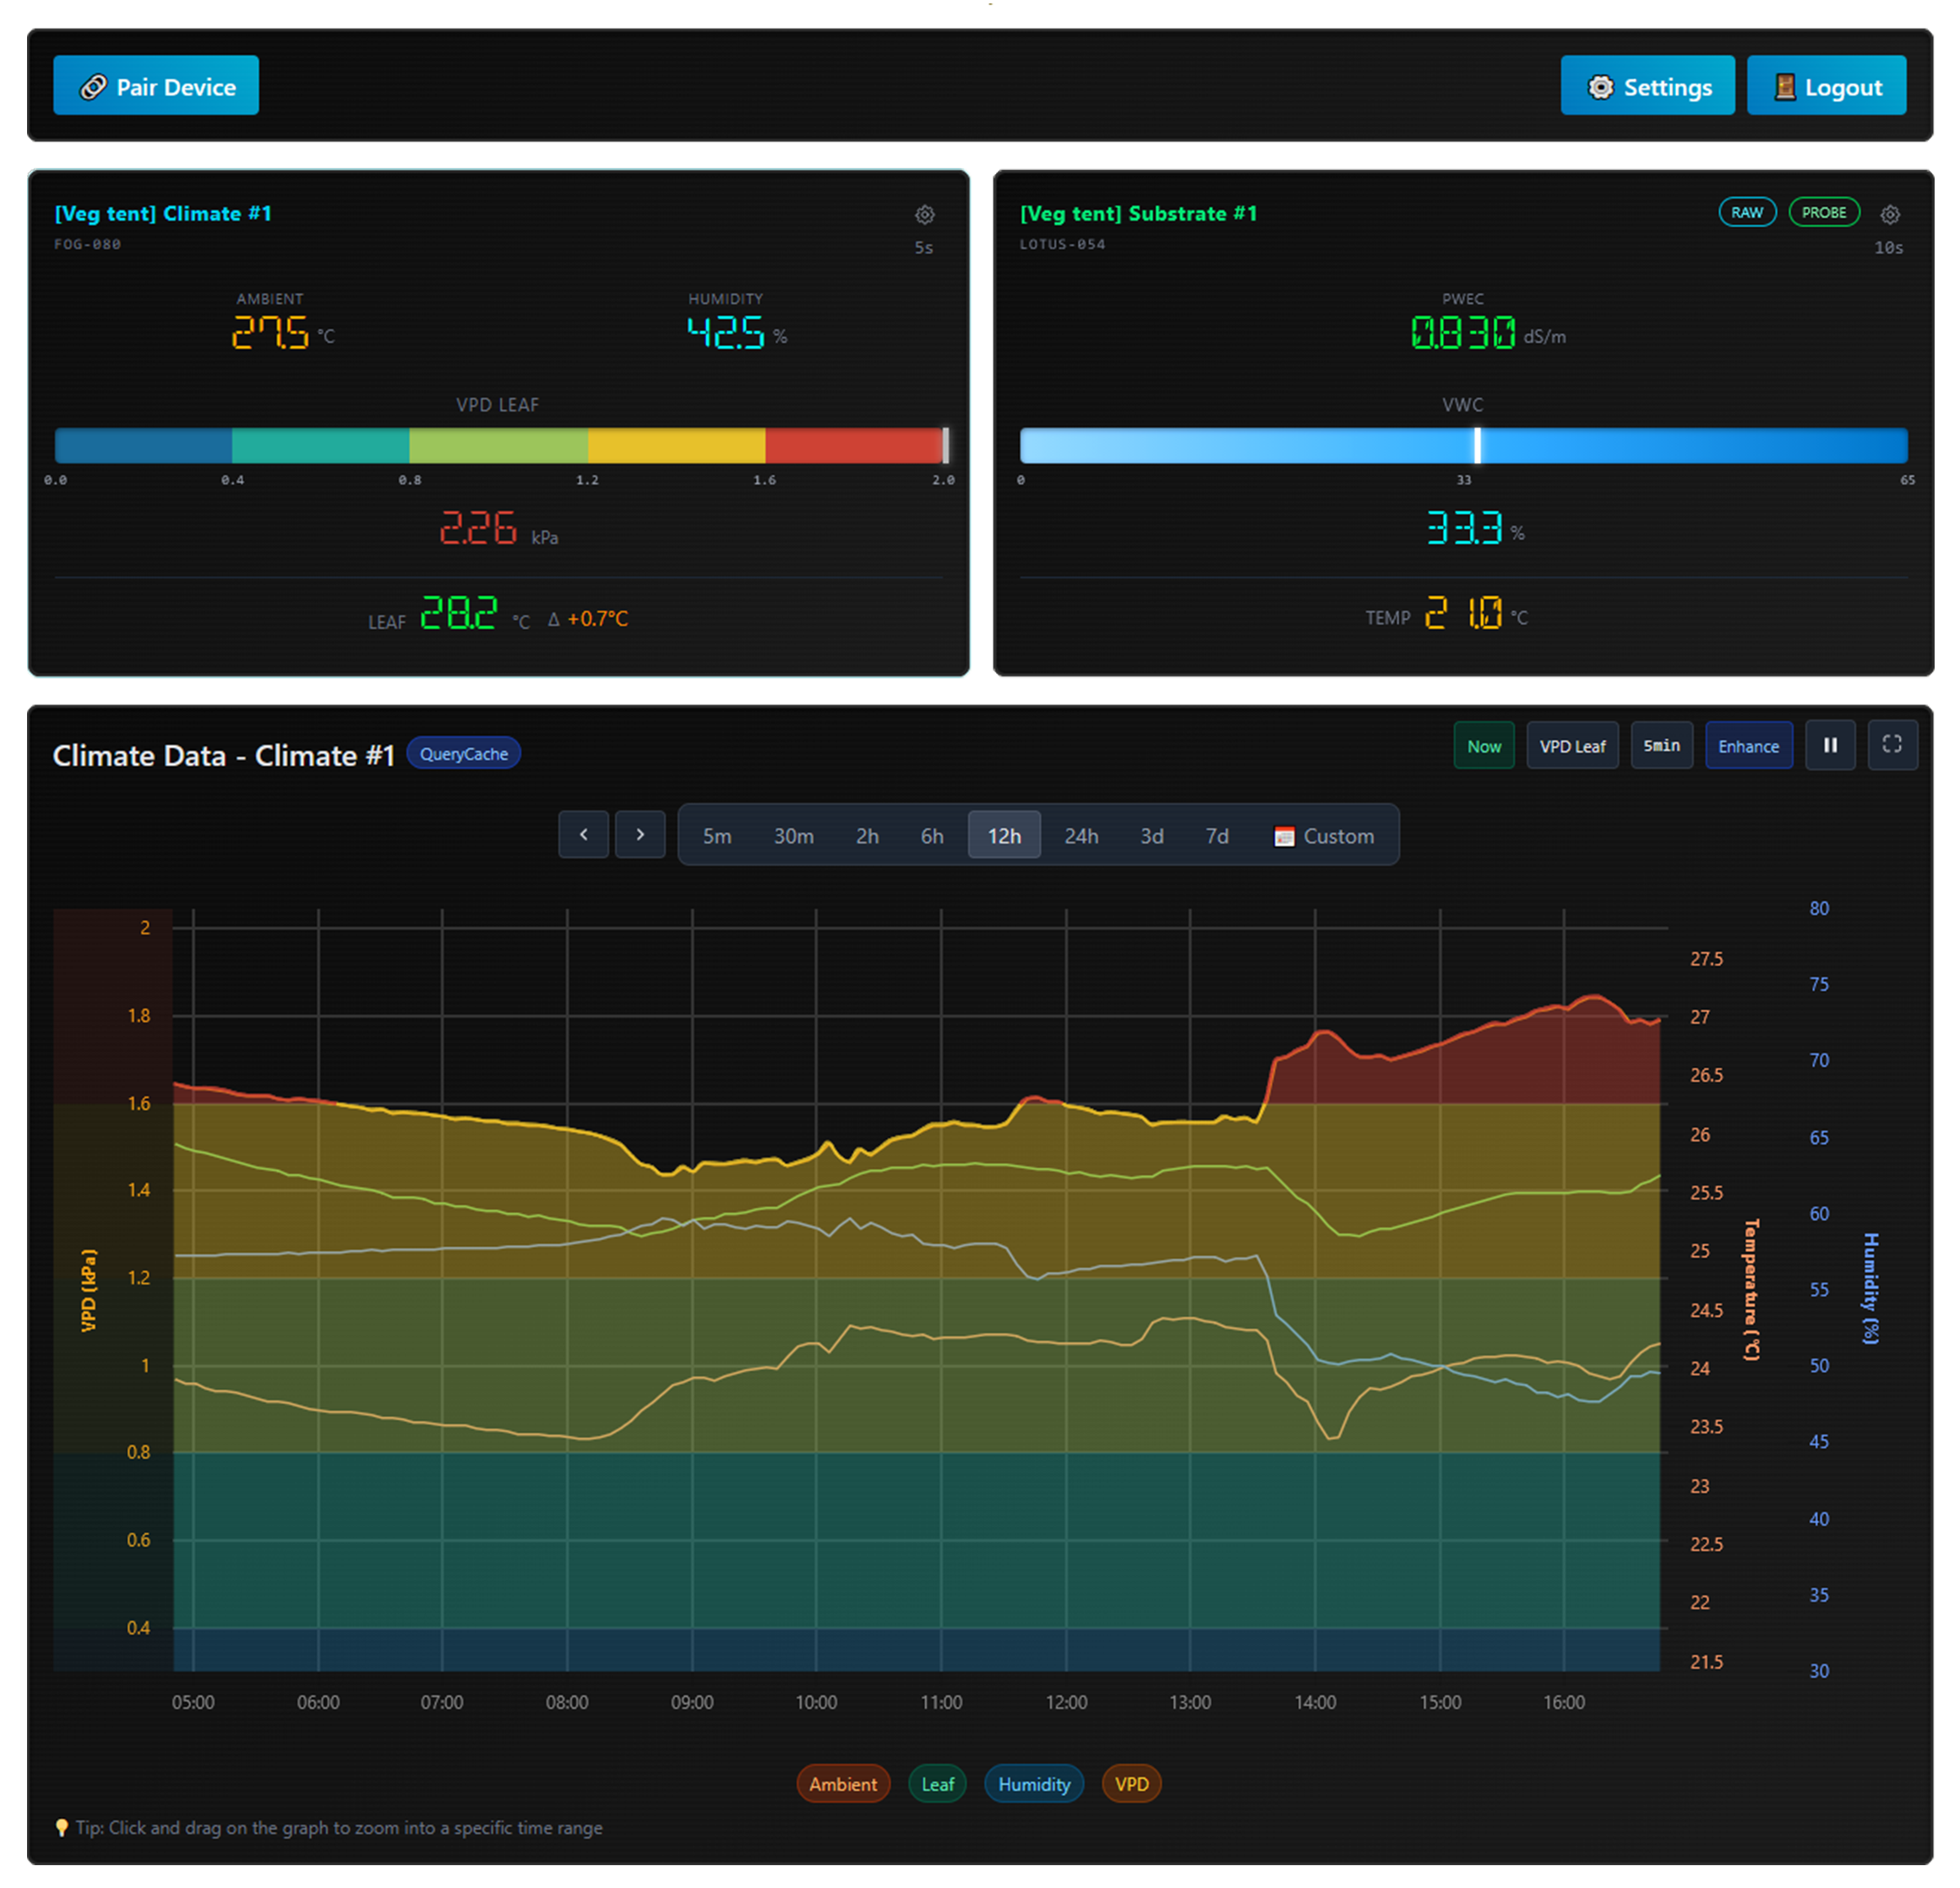Viewport: 1960px width, 1888px height.
Task: Go to previous time window arrow
Action: (x=583, y=835)
